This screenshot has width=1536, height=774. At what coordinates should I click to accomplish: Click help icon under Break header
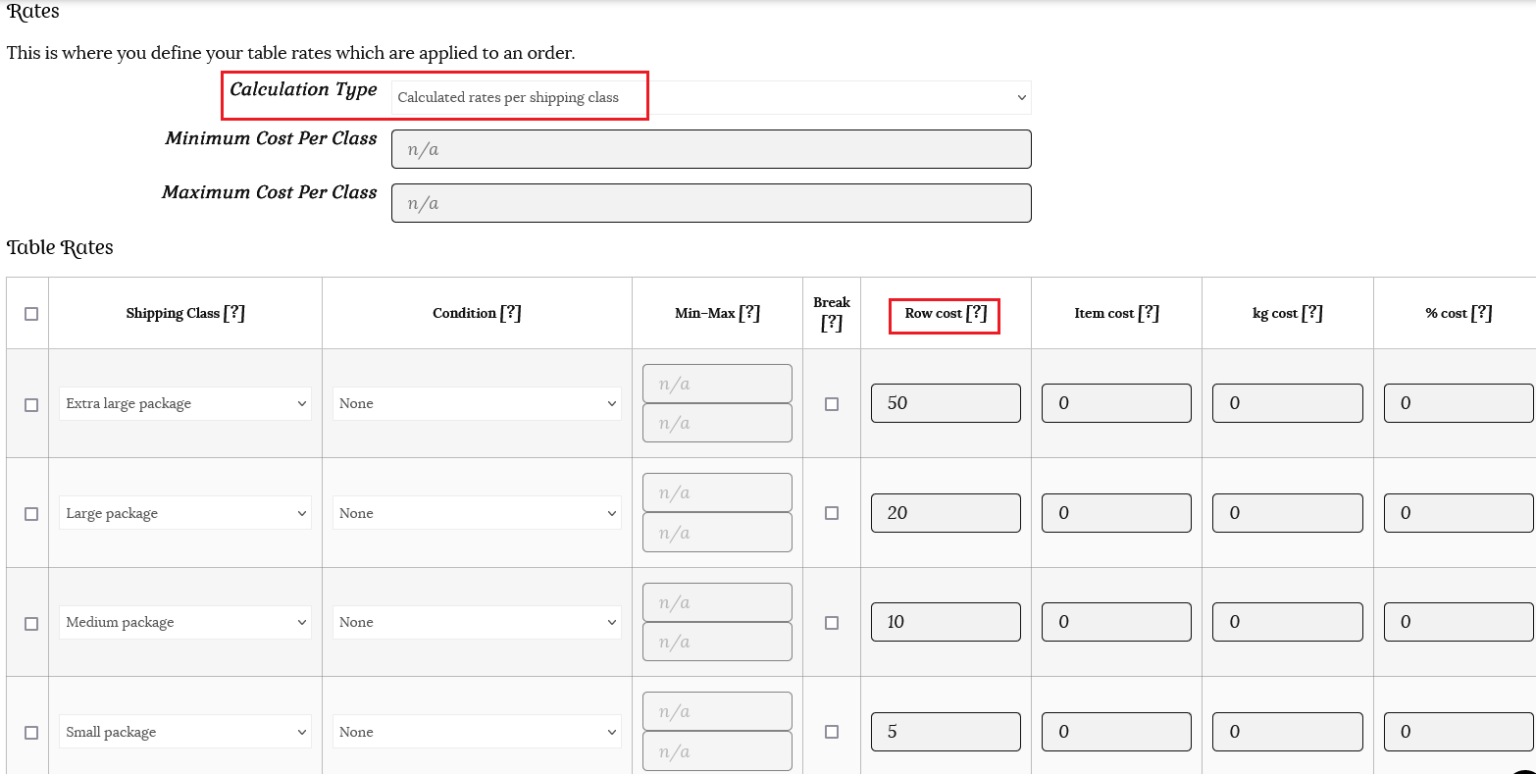[831, 323]
